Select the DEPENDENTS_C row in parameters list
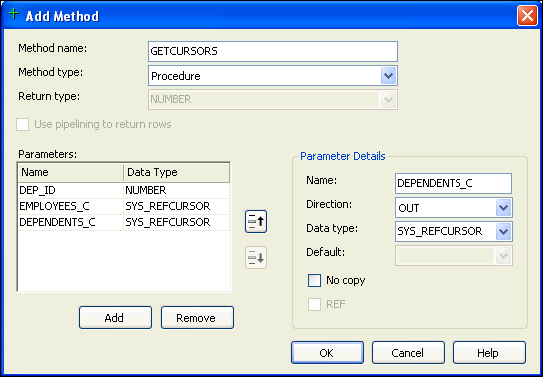The height and width of the screenshot is (377, 543). coord(124,223)
